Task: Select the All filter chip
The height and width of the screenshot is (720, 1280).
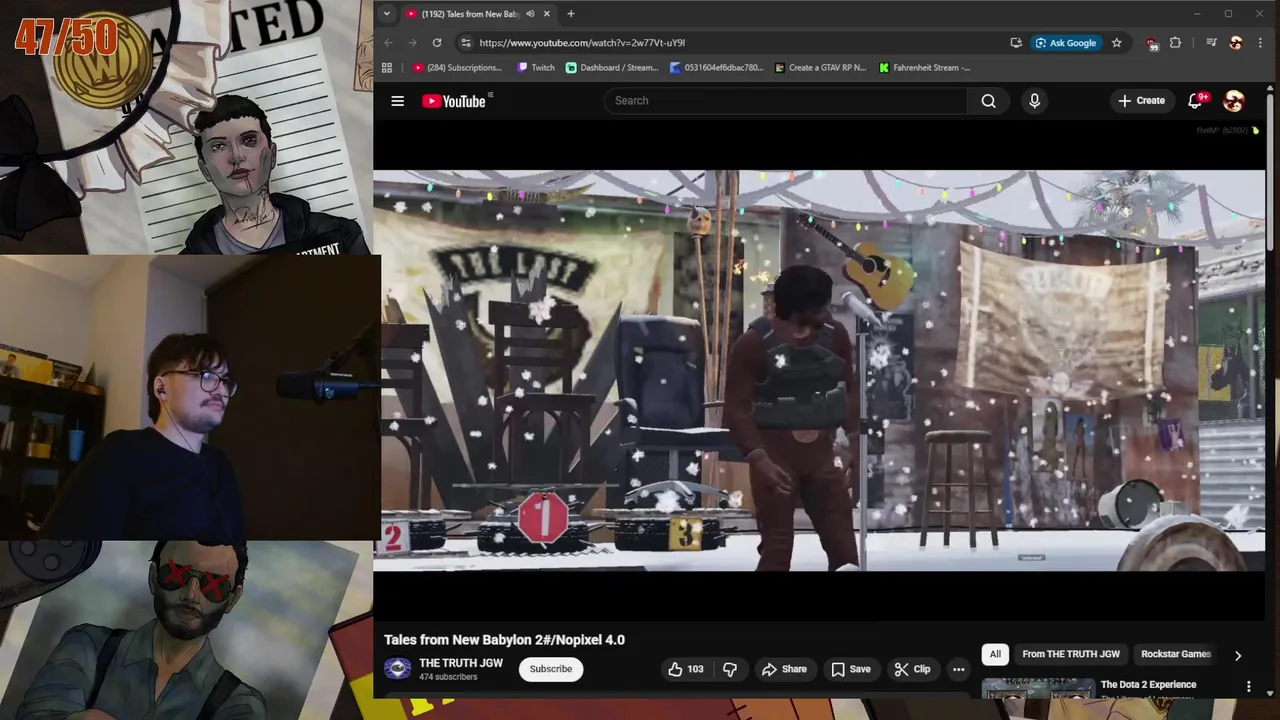Action: click(995, 654)
